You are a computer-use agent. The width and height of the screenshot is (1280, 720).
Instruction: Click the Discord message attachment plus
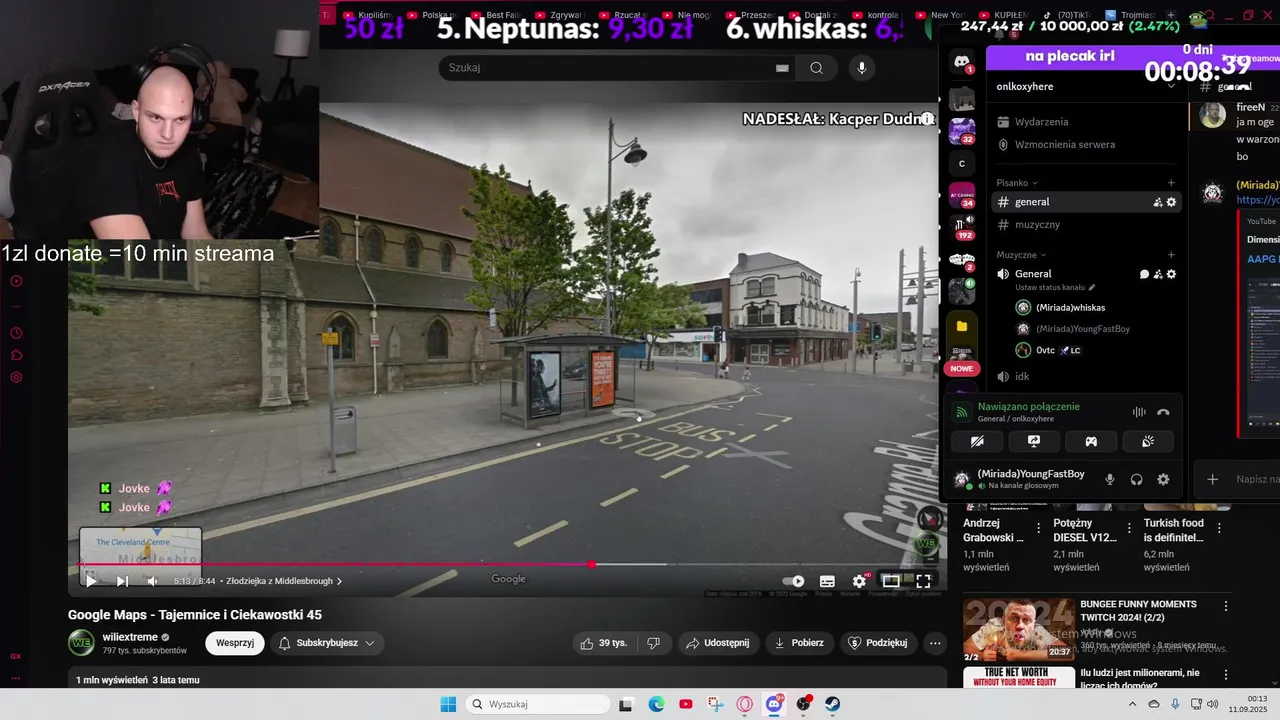click(x=1212, y=480)
